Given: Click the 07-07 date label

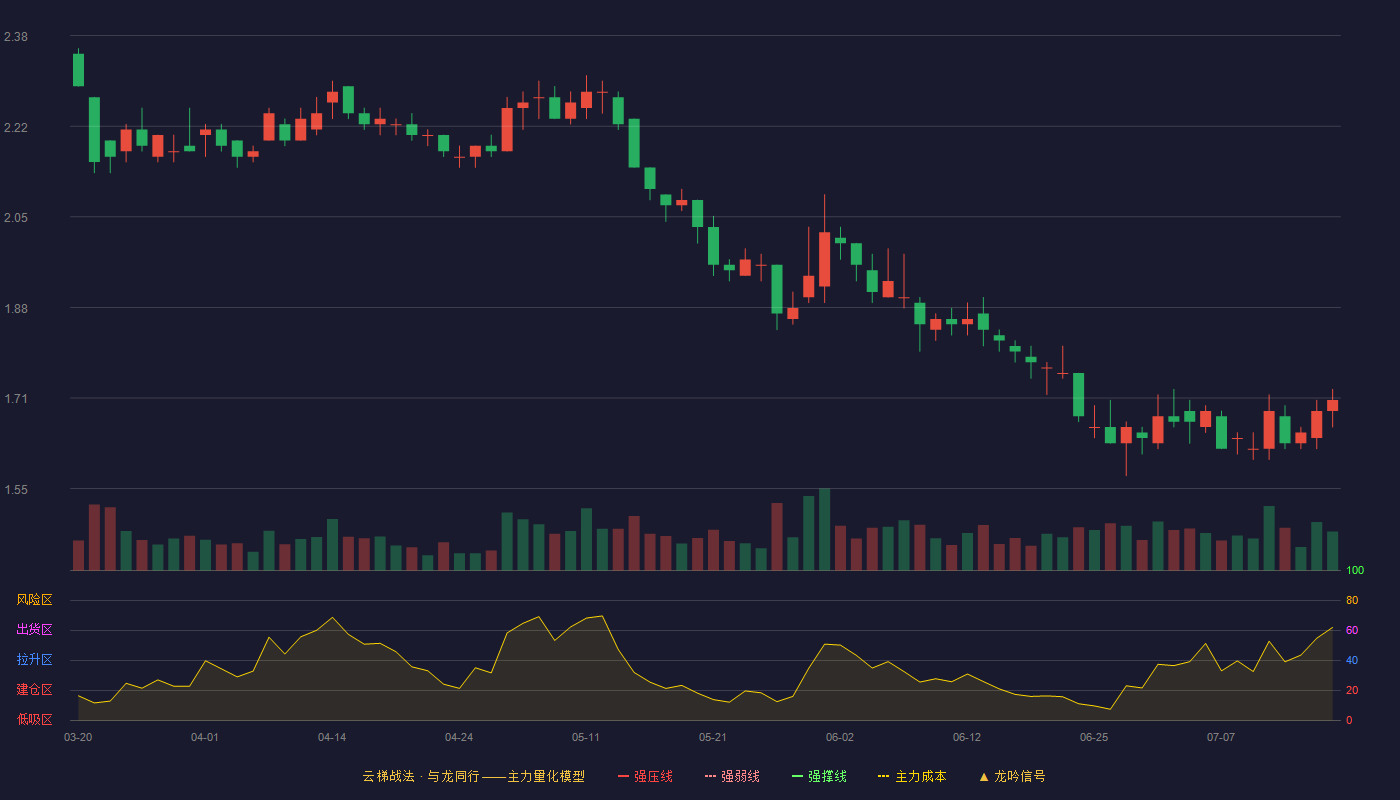Looking at the screenshot, I should 1221,737.
